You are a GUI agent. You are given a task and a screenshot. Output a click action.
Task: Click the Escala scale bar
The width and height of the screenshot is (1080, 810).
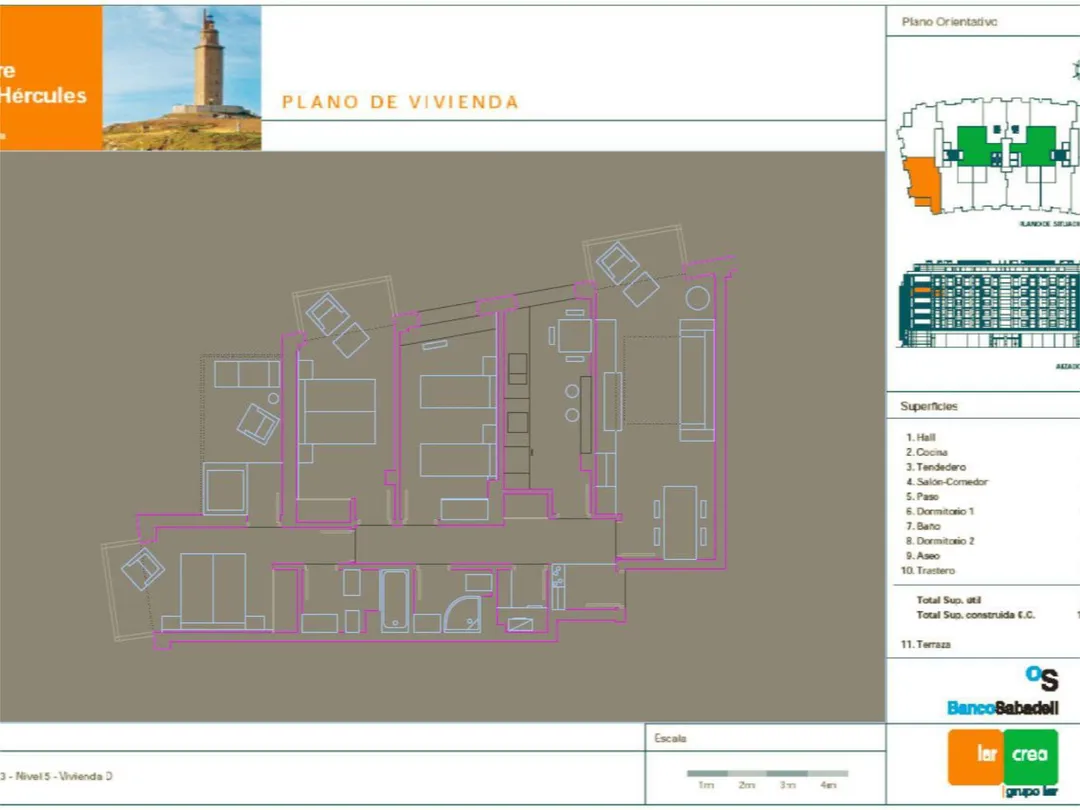pos(767,773)
